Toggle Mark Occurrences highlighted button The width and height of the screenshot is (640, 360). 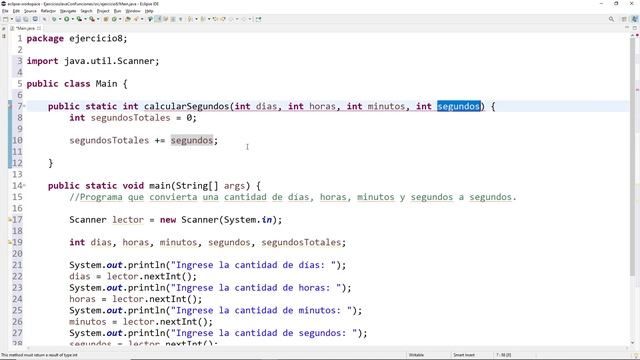tap(157, 19)
